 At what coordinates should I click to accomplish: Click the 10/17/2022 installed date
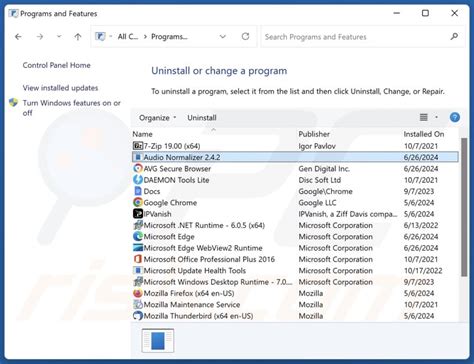click(x=423, y=271)
